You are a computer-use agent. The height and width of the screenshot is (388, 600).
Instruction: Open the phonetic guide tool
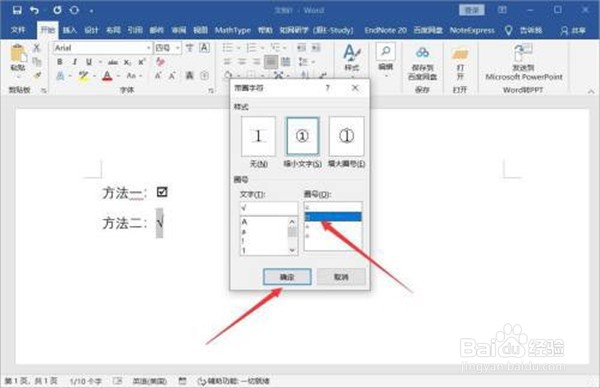point(189,48)
